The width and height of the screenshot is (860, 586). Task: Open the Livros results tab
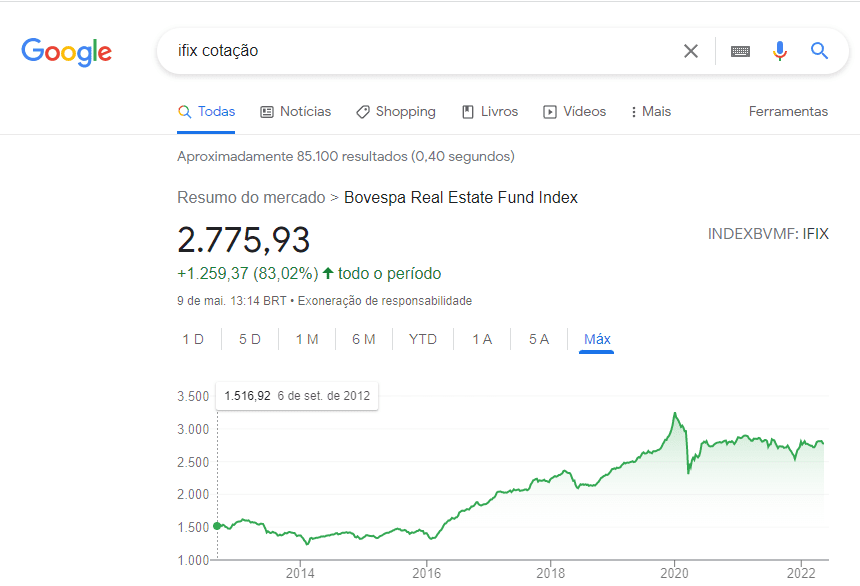[490, 112]
